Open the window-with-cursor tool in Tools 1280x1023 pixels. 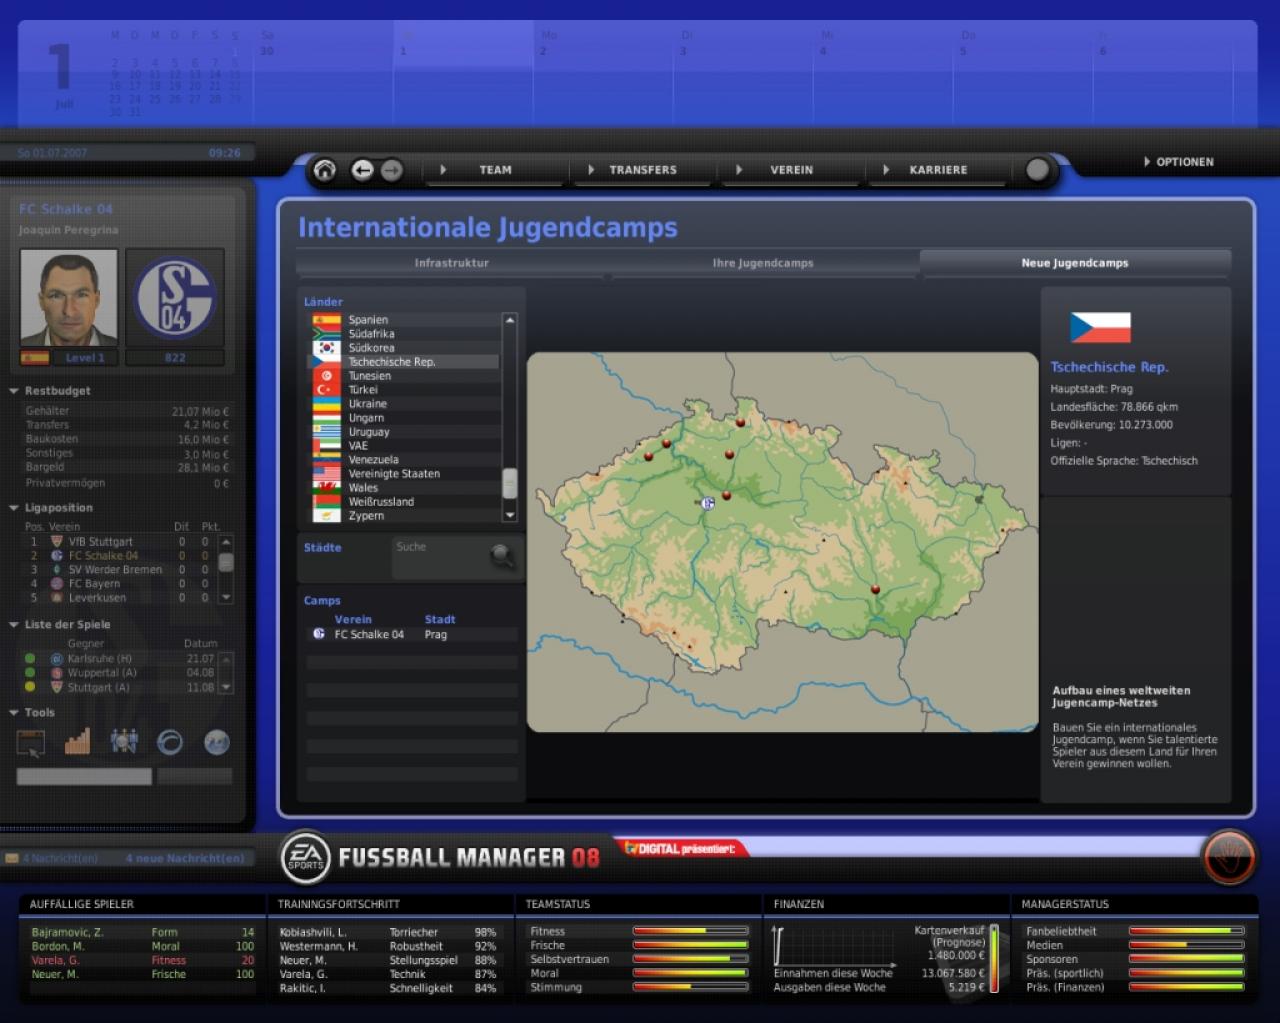pos(31,742)
